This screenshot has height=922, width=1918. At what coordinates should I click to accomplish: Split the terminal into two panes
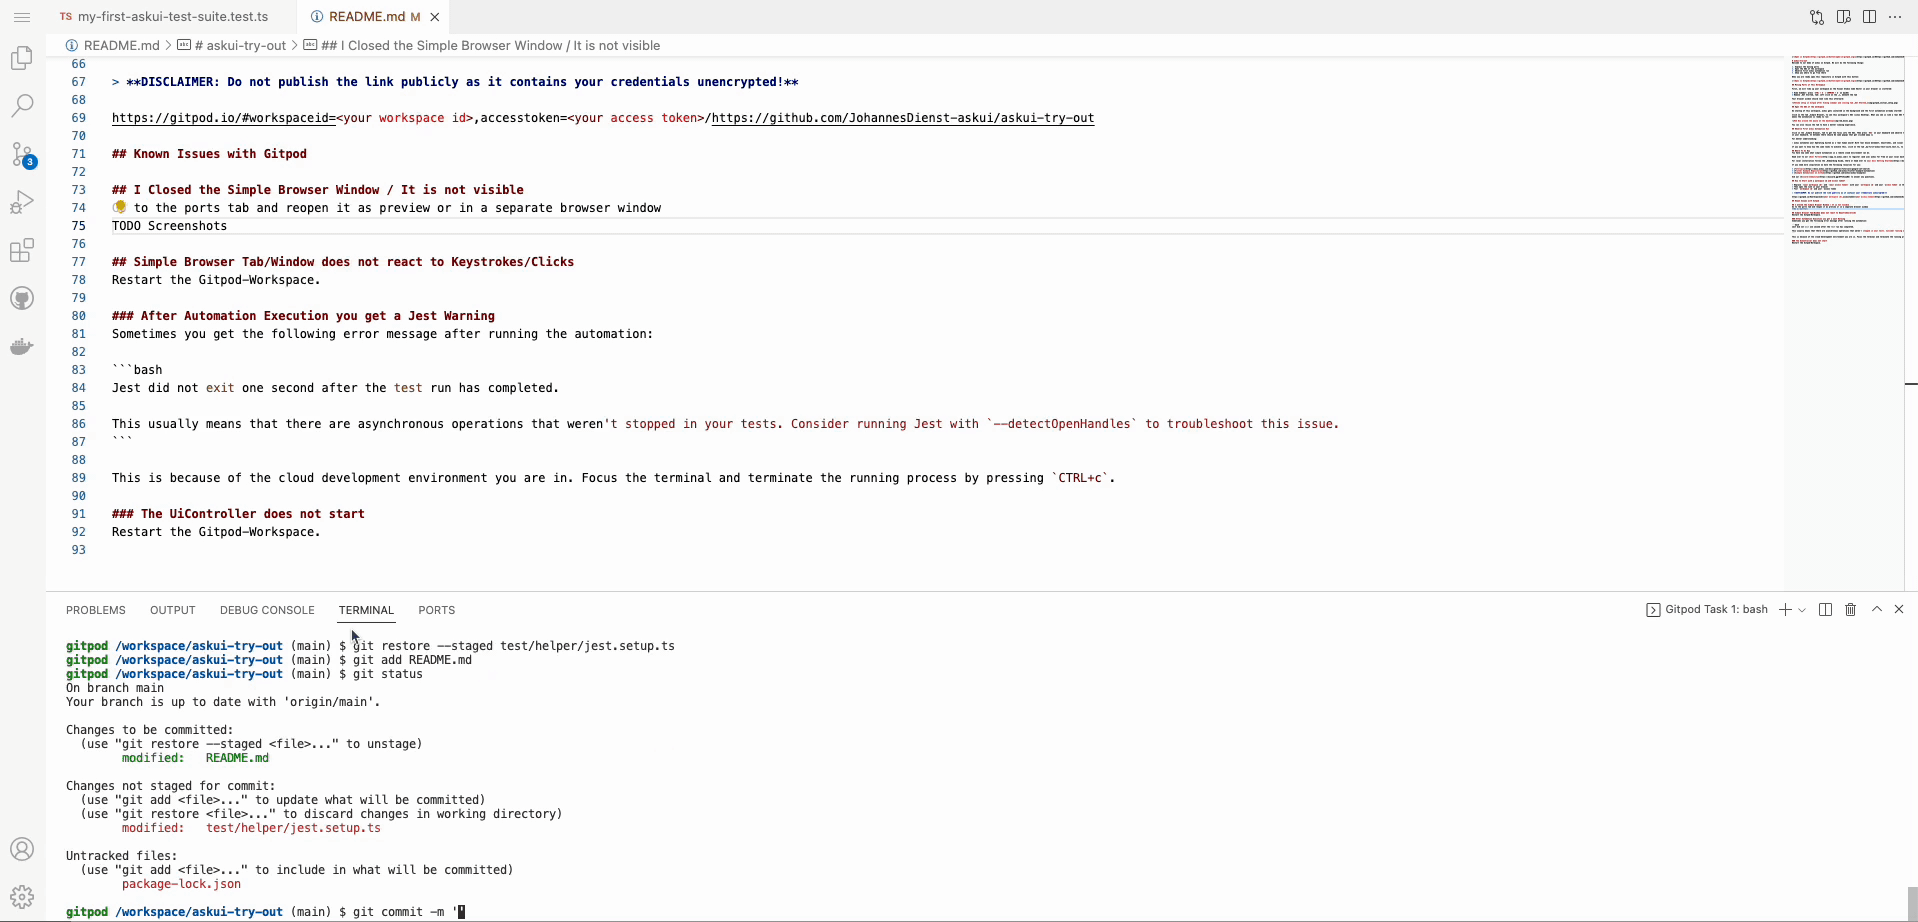(1825, 609)
